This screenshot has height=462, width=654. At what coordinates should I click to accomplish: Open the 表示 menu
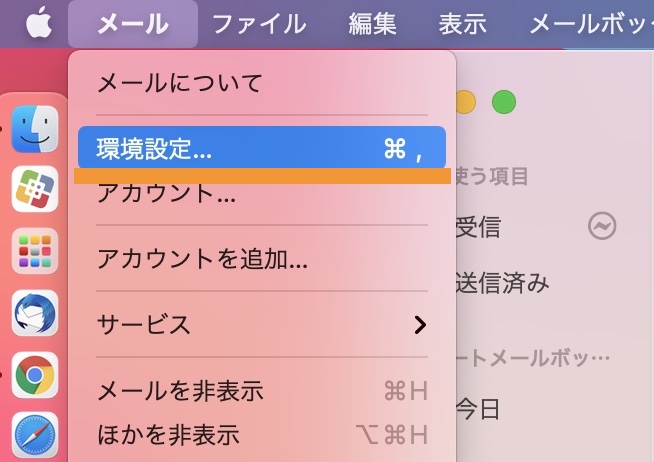coord(462,23)
